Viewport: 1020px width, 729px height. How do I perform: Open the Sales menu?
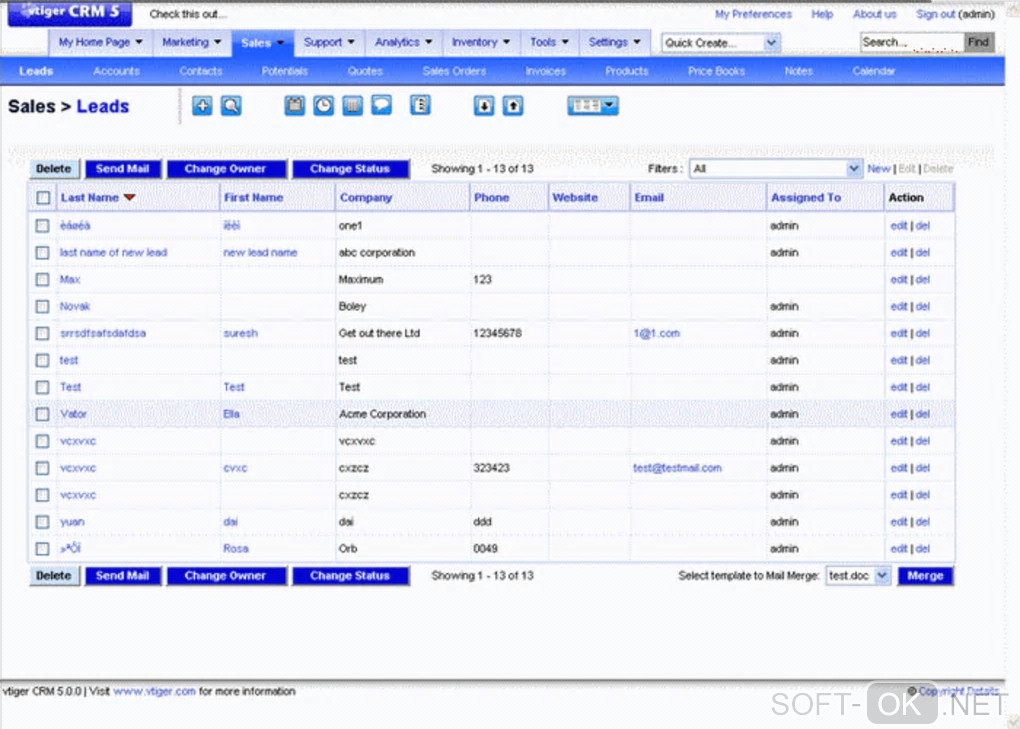[262, 43]
